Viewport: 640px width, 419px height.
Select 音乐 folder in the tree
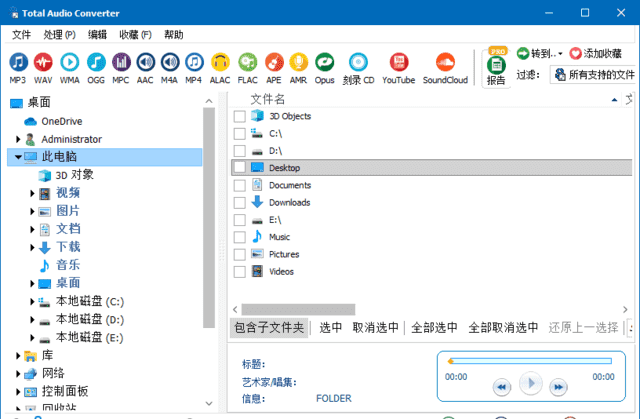pyautogui.click(x=68, y=265)
